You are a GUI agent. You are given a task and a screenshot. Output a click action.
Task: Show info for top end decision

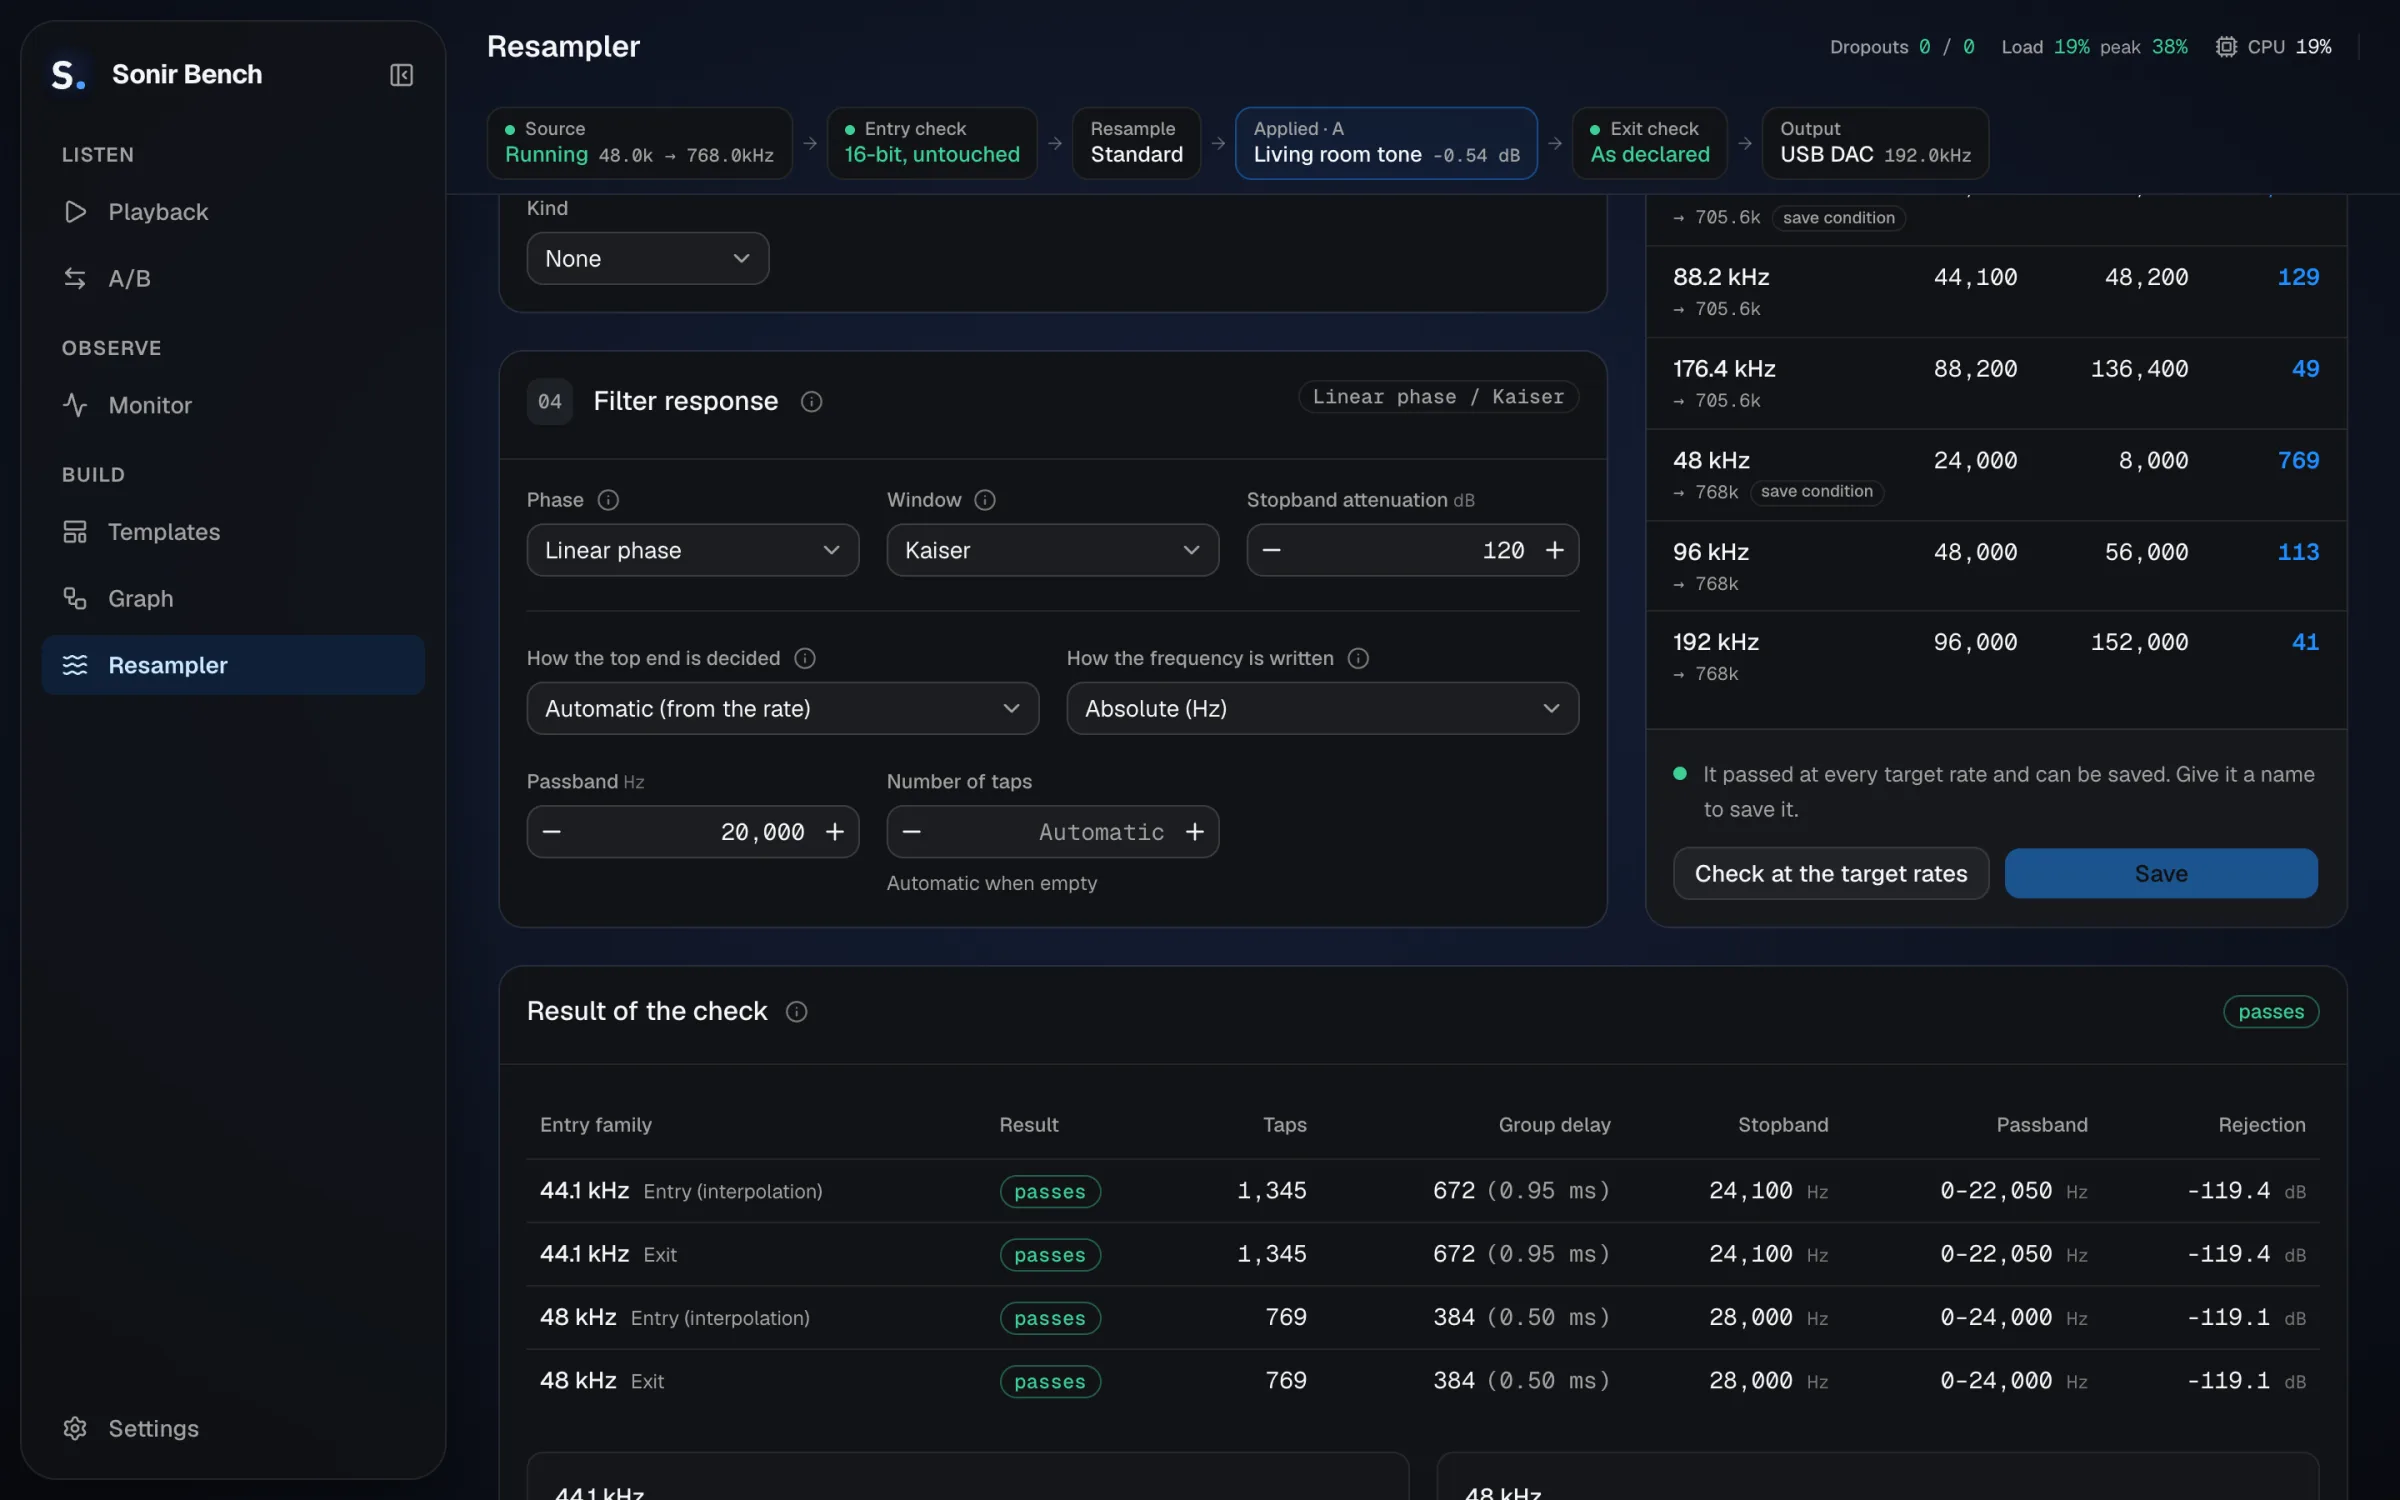(805, 658)
